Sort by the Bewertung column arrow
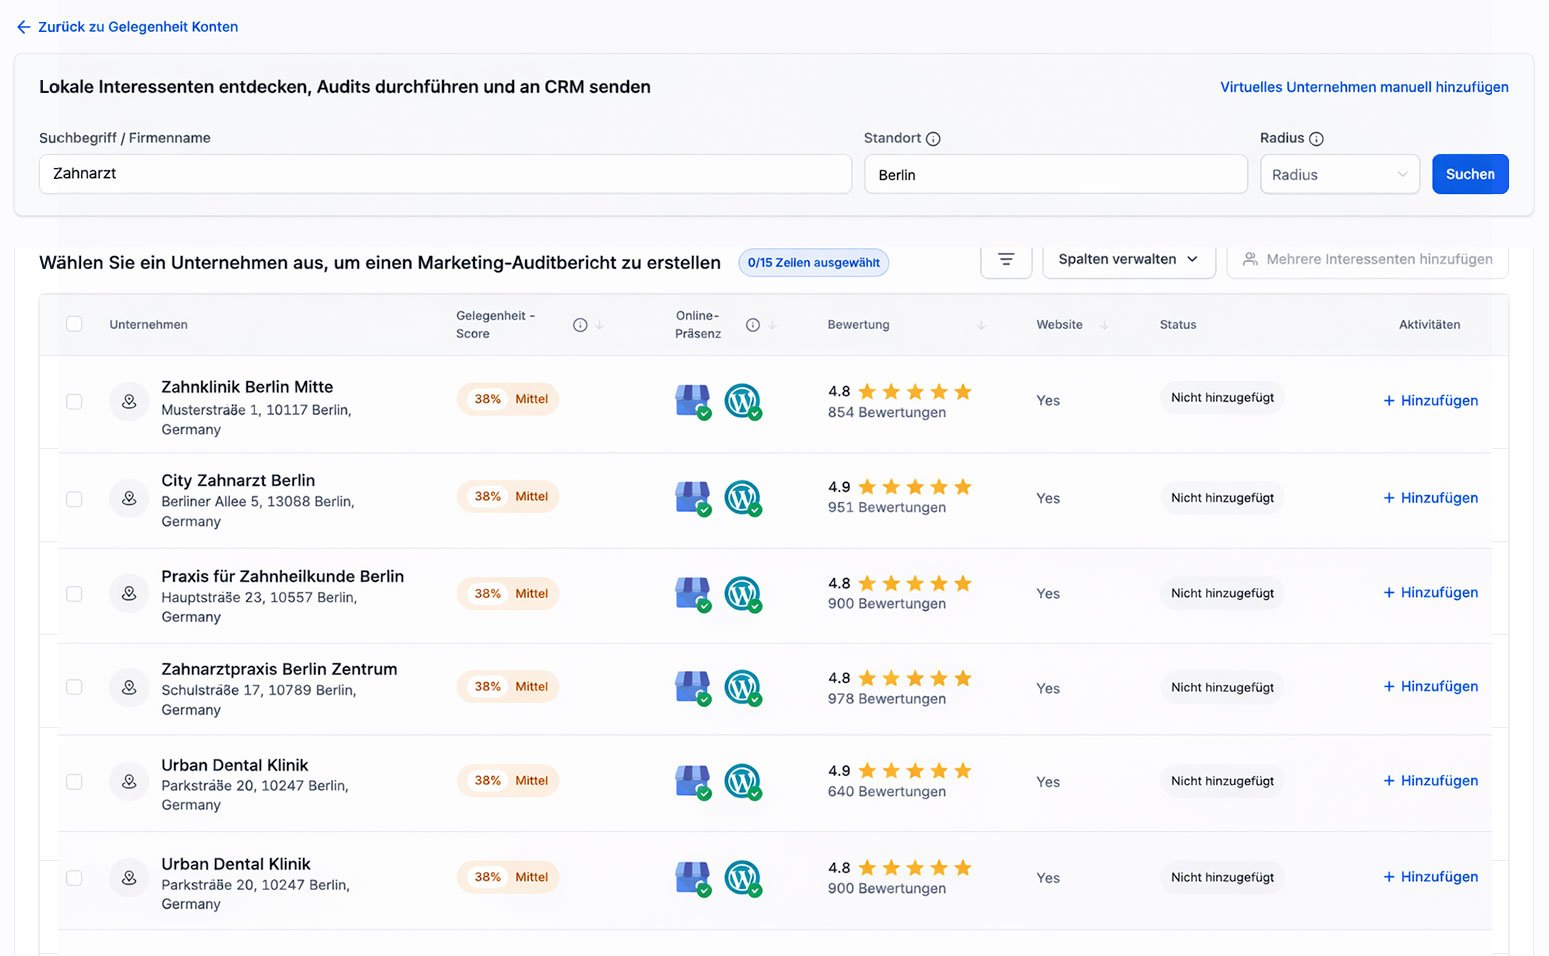Image resolution: width=1549 pixels, height=956 pixels. [x=981, y=325]
